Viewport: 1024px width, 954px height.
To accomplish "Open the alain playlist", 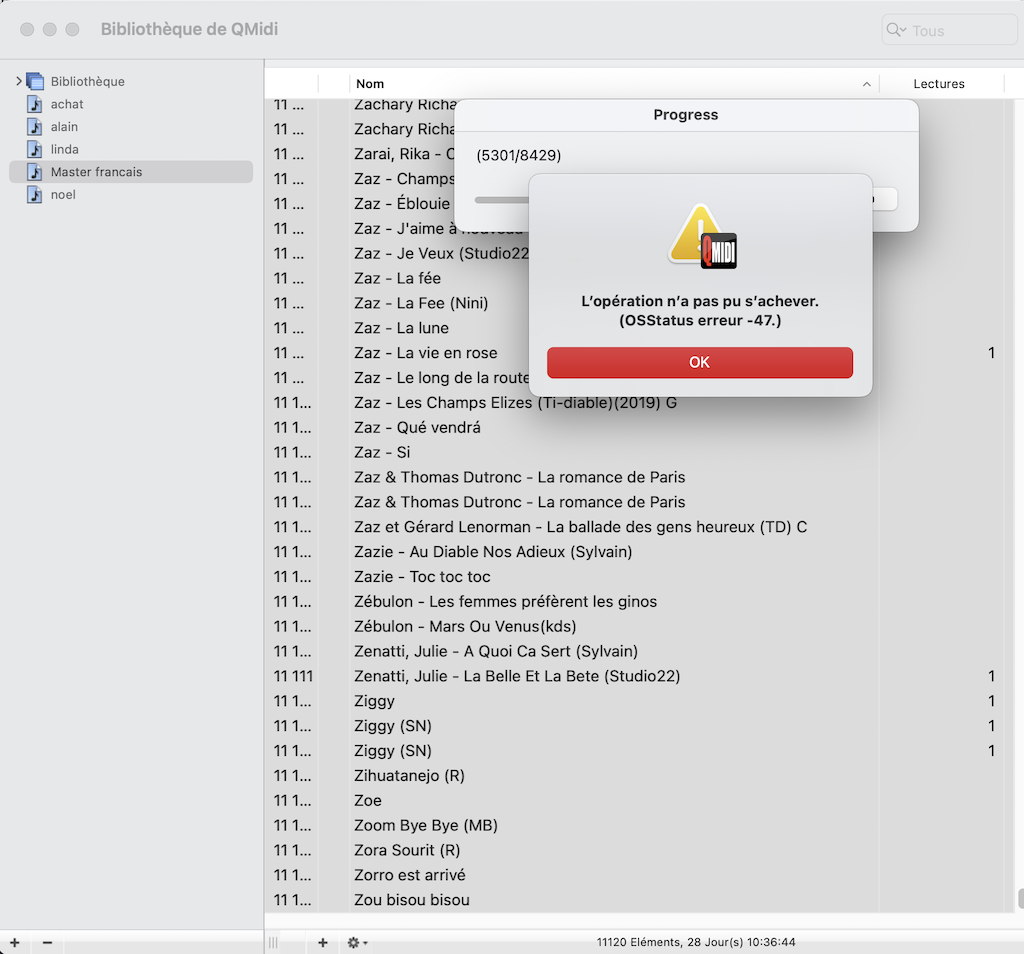I will (64, 127).
